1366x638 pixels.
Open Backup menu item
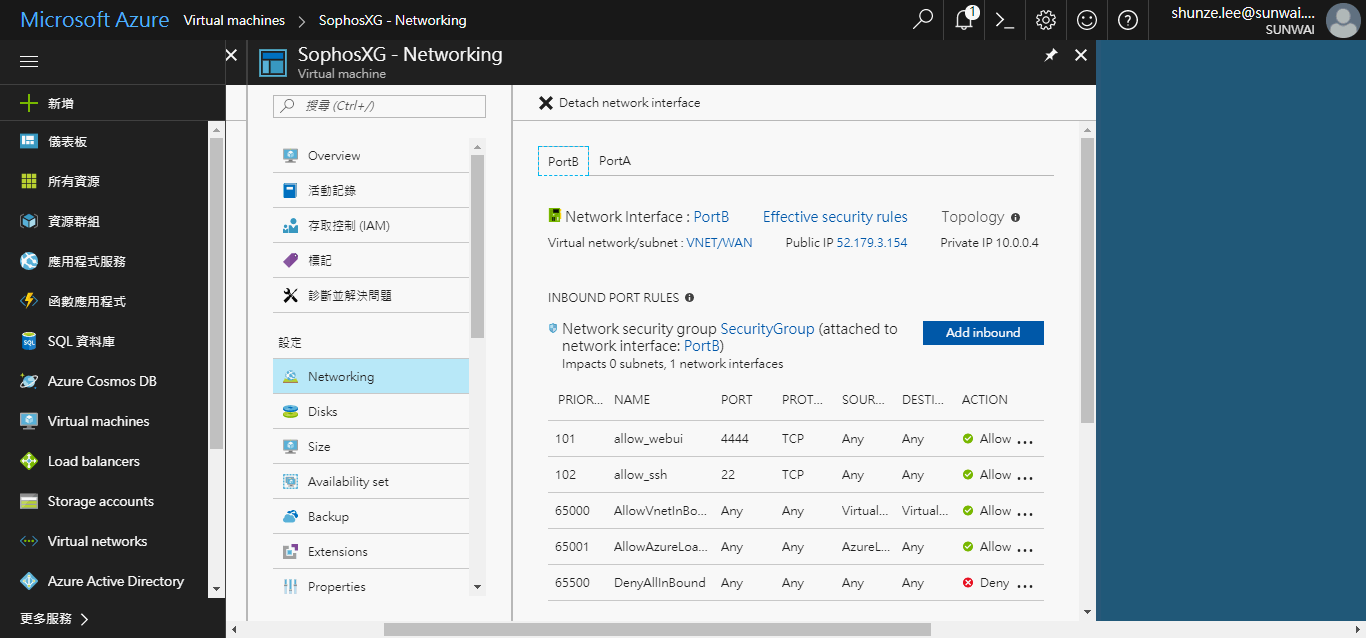tap(371, 517)
